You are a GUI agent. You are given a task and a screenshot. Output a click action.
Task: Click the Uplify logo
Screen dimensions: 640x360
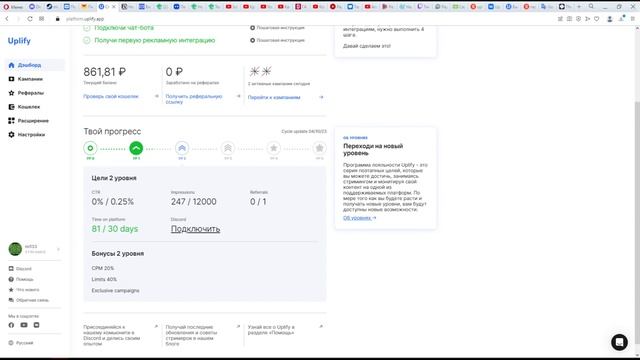pyautogui.click(x=19, y=41)
